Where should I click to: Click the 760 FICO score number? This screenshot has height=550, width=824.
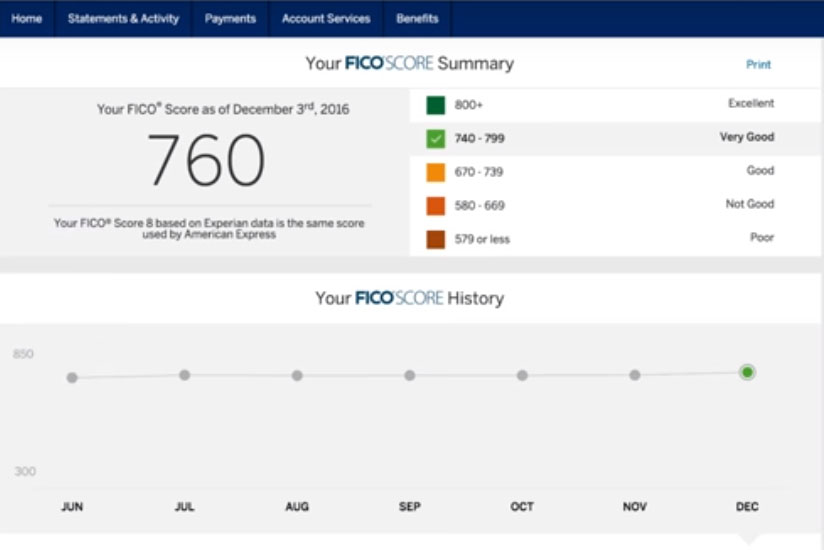tap(206, 160)
